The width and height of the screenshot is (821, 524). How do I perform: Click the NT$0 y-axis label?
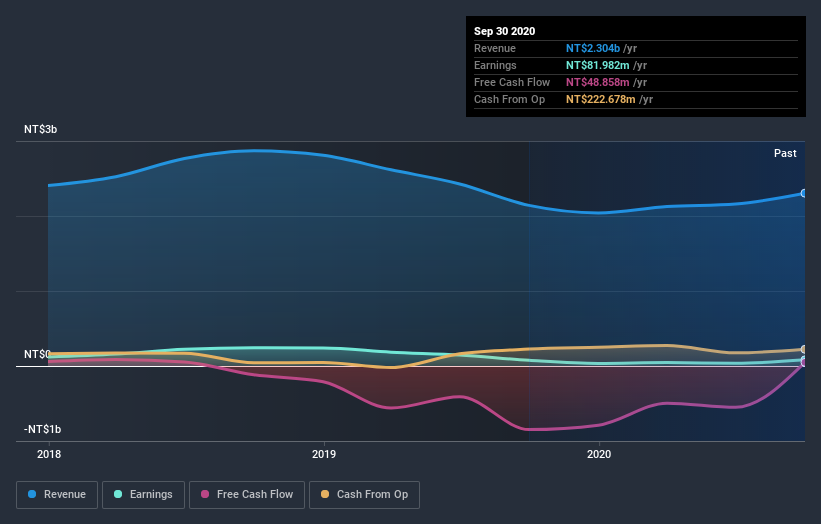pyautogui.click(x=37, y=354)
